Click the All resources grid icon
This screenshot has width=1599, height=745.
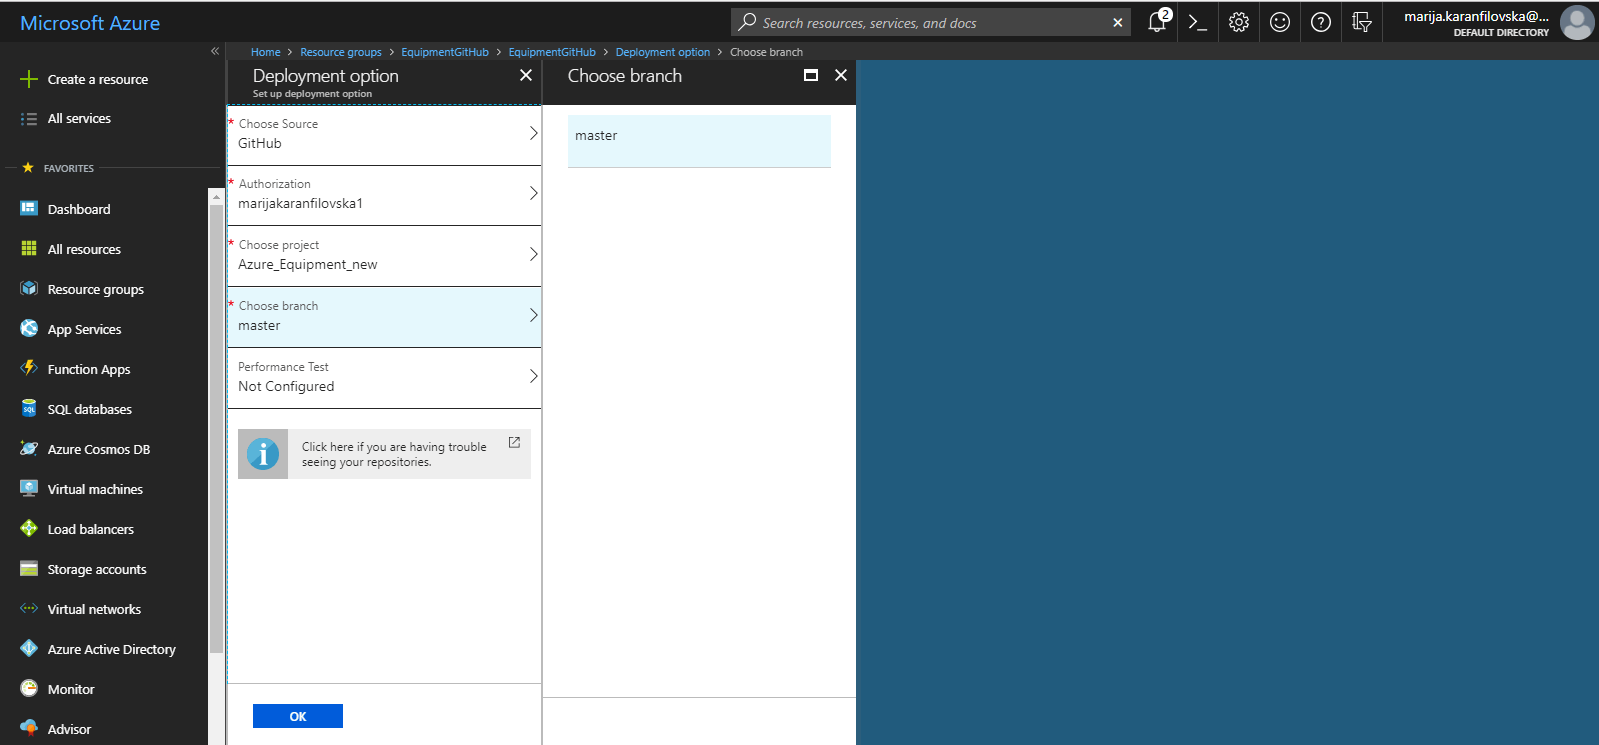[29, 248]
